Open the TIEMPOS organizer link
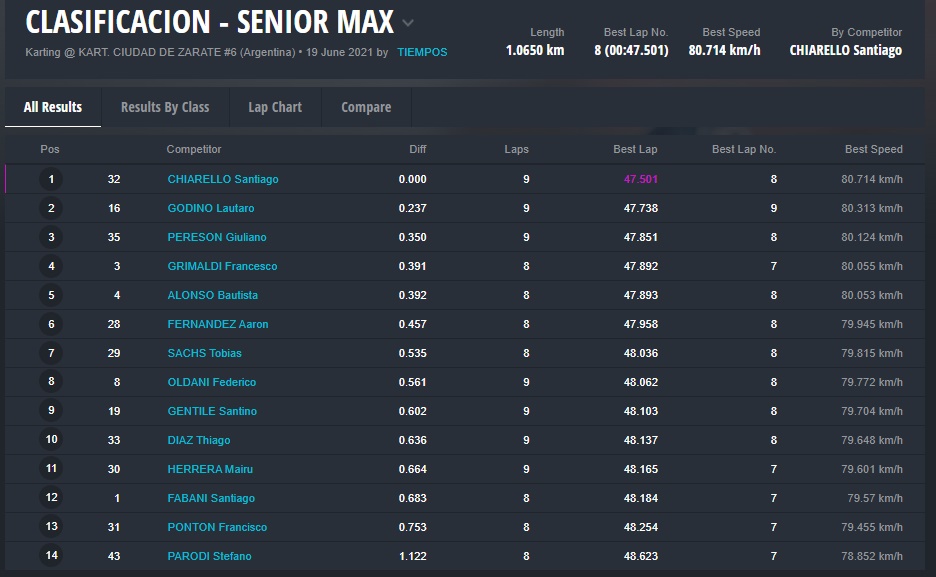 422,52
